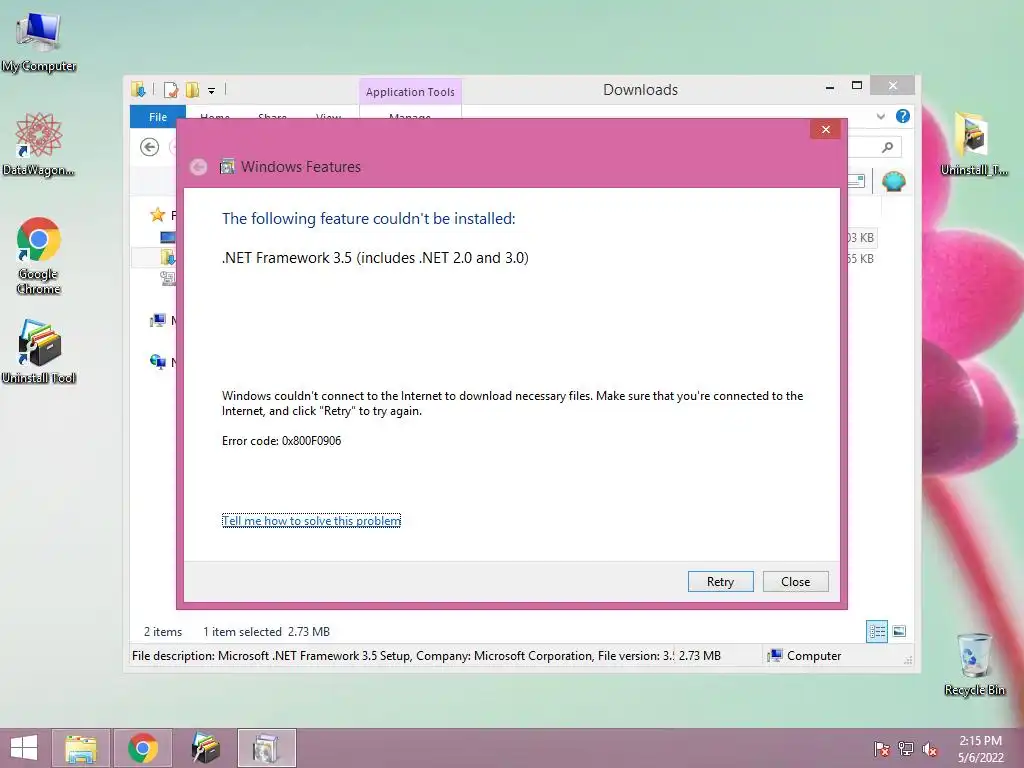1024x768 pixels.
Task: Open 'Tell me how to solve this problem' link
Action: 312,520
